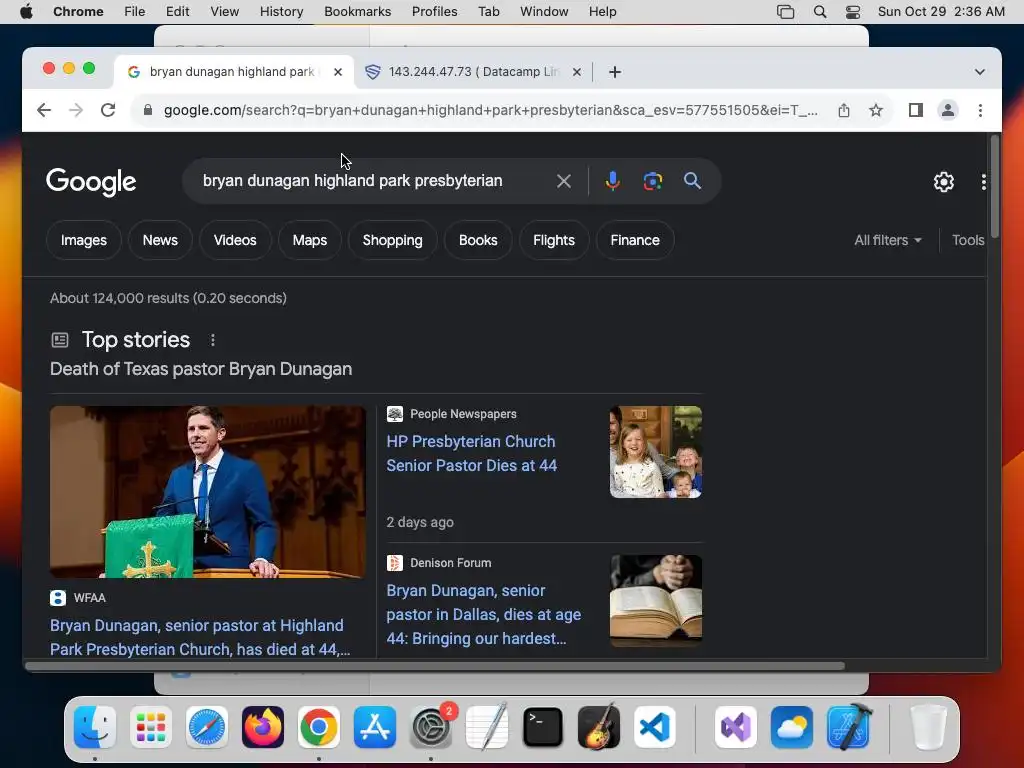Filter results by Books
This screenshot has height=768, width=1024.
478,240
